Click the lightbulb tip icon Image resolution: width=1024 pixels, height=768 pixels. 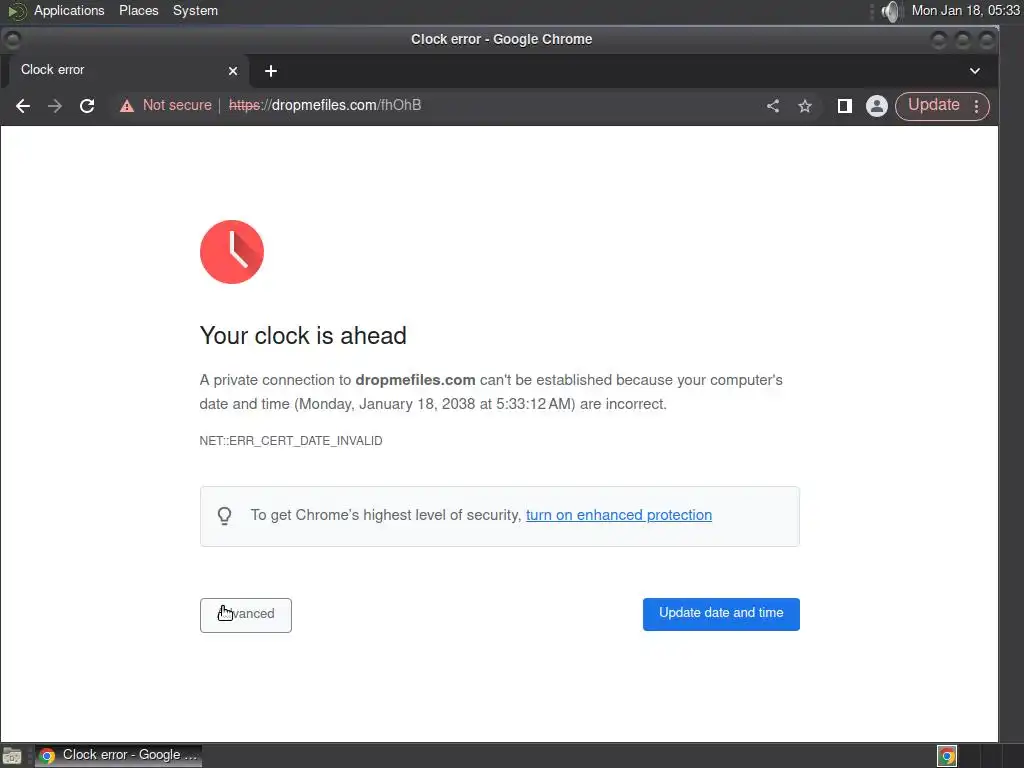[225, 516]
